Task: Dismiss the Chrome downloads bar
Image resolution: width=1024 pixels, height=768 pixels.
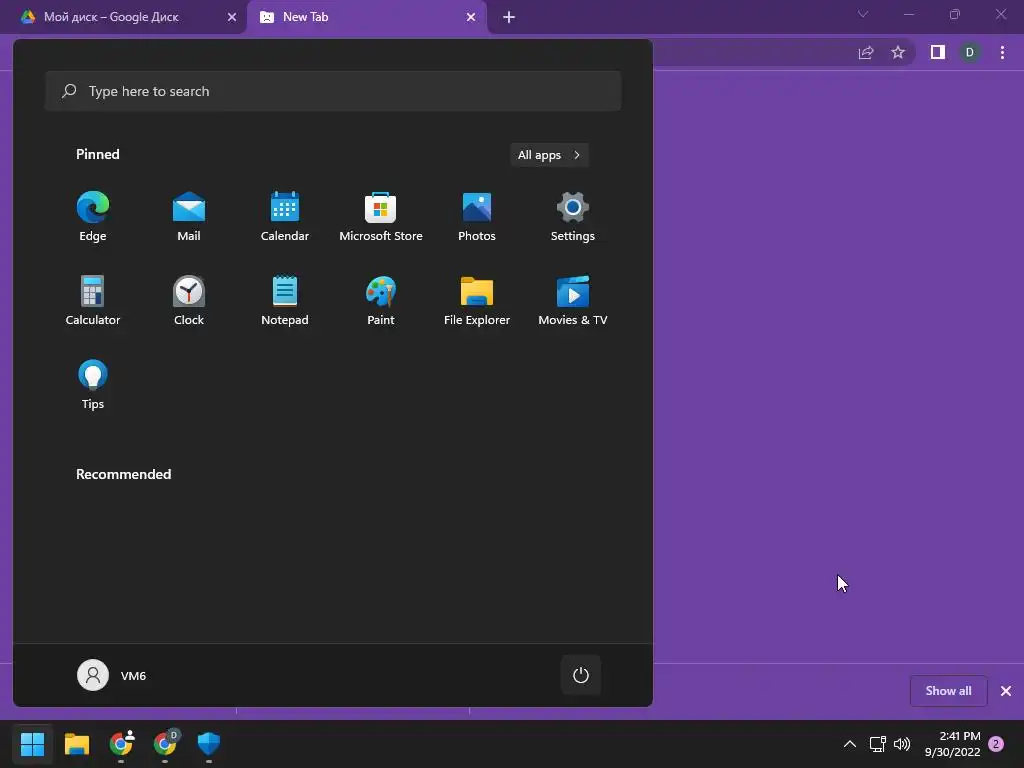Action: click(x=1006, y=691)
